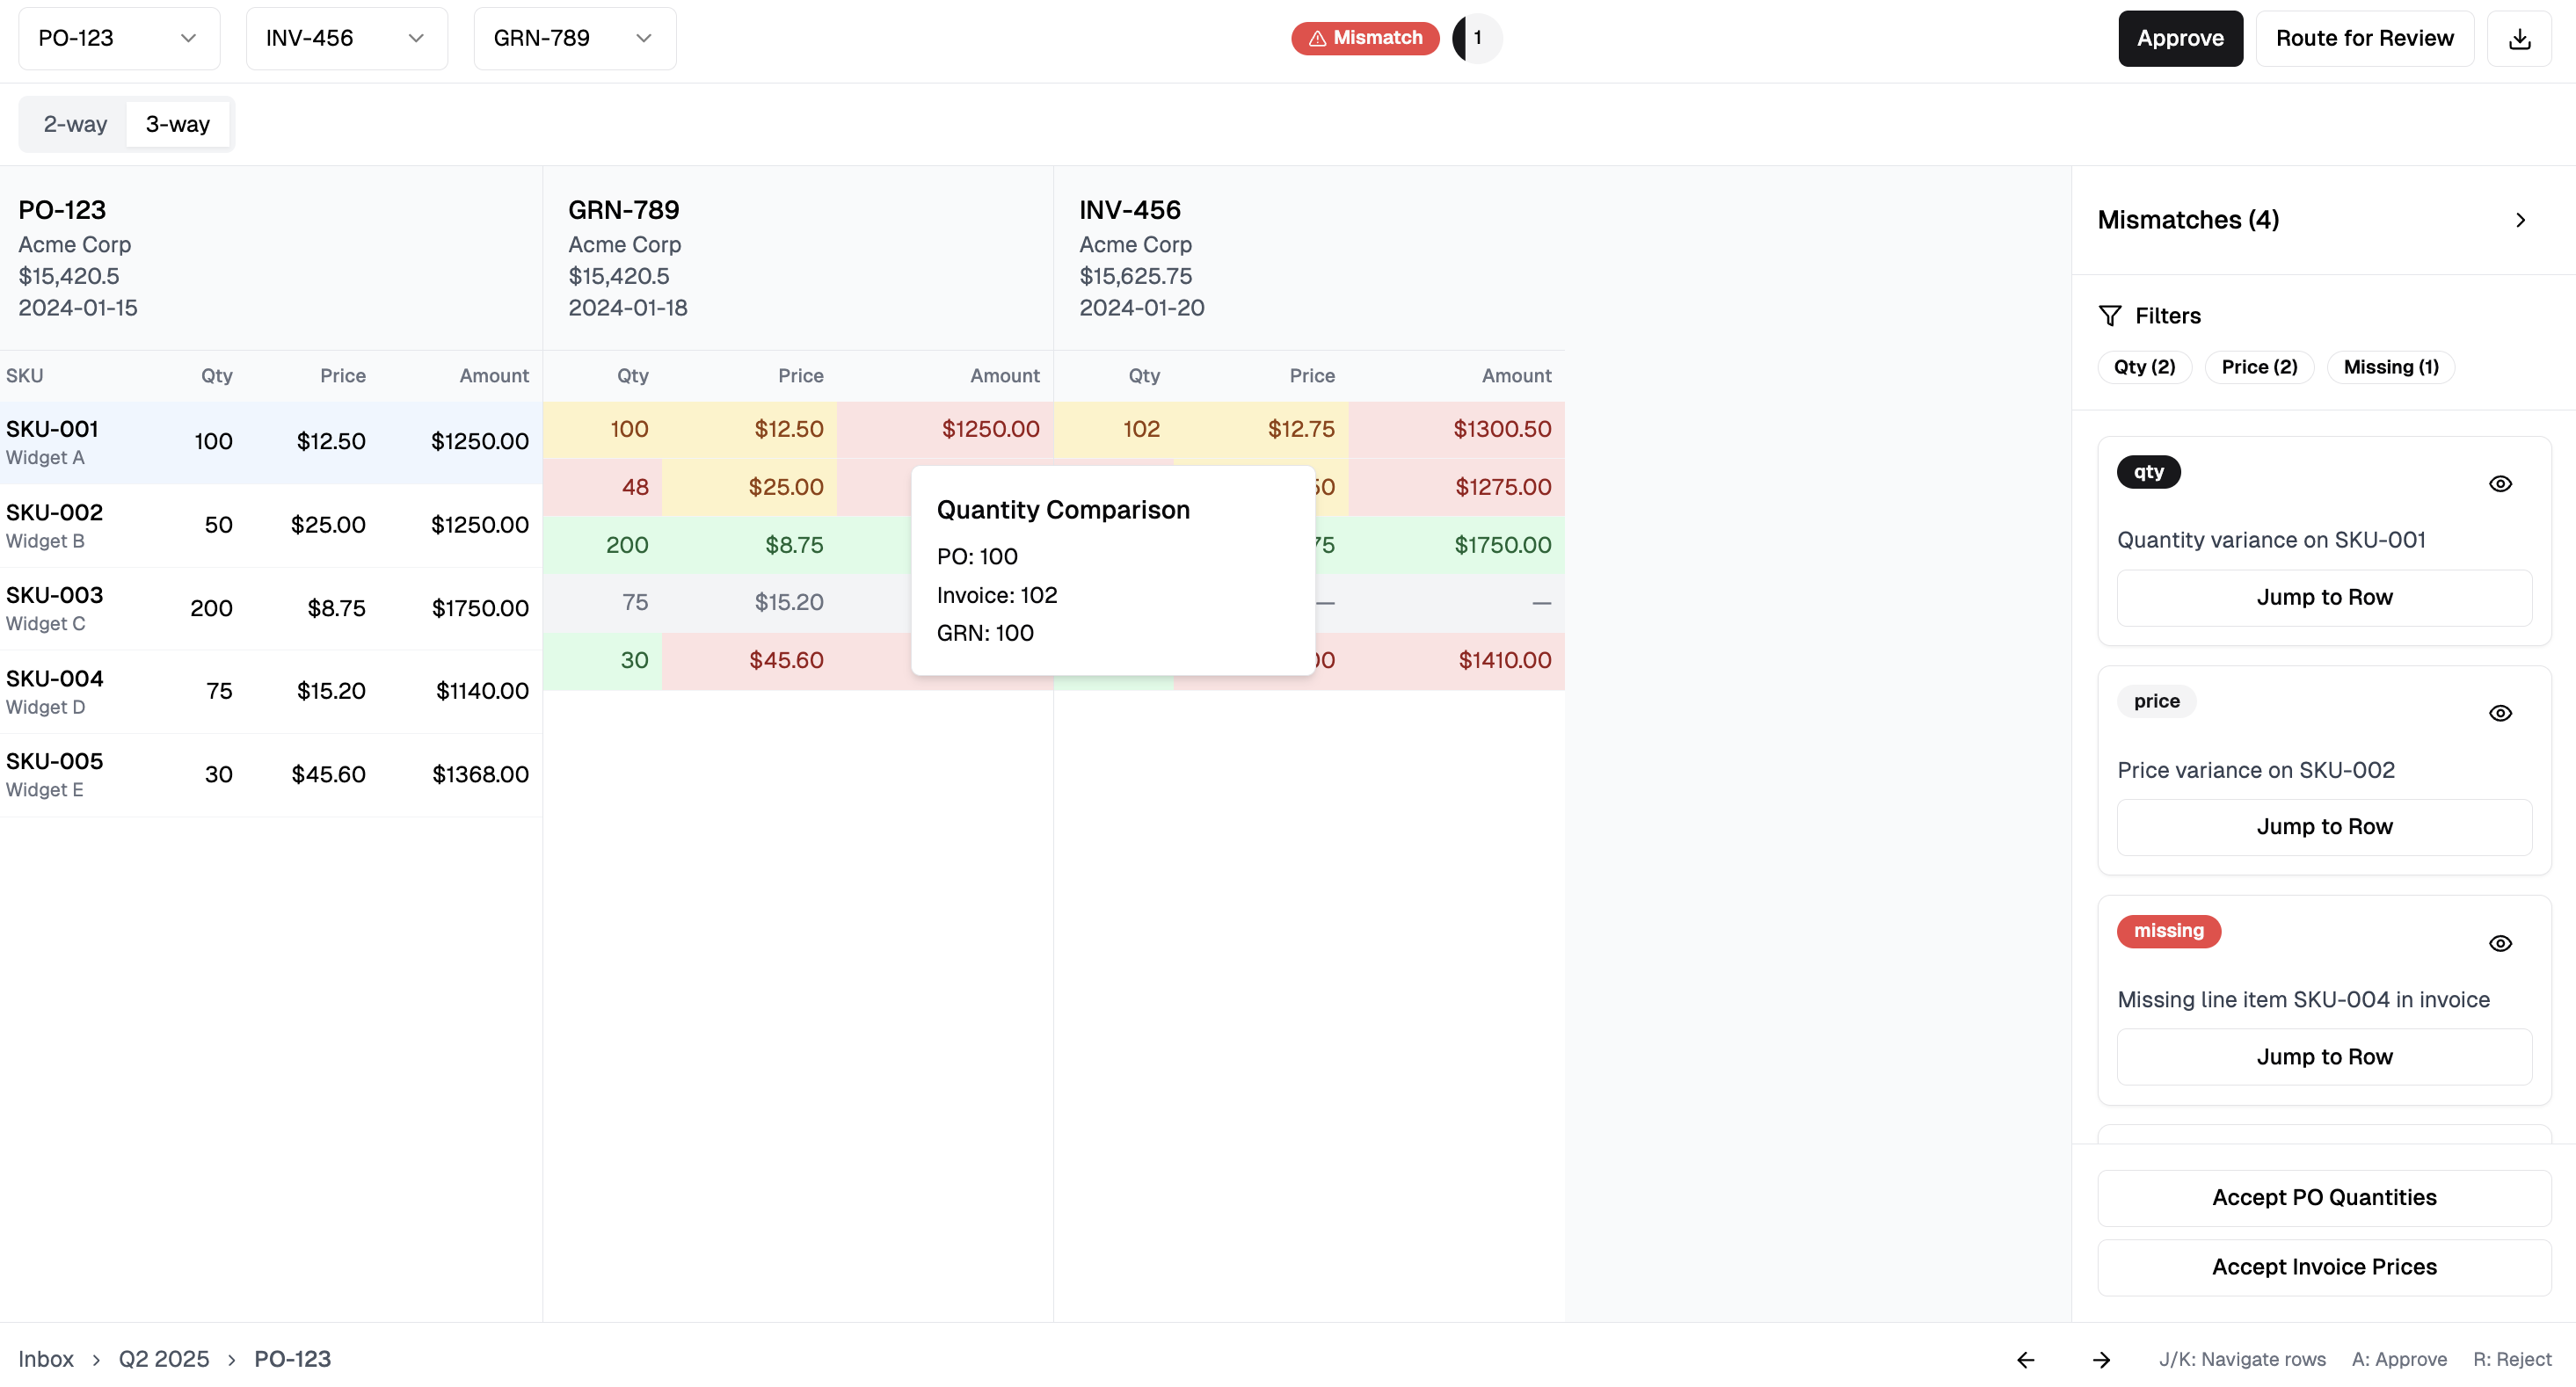
Task: Click the half-filled circle counter badge
Action: coord(1476,38)
